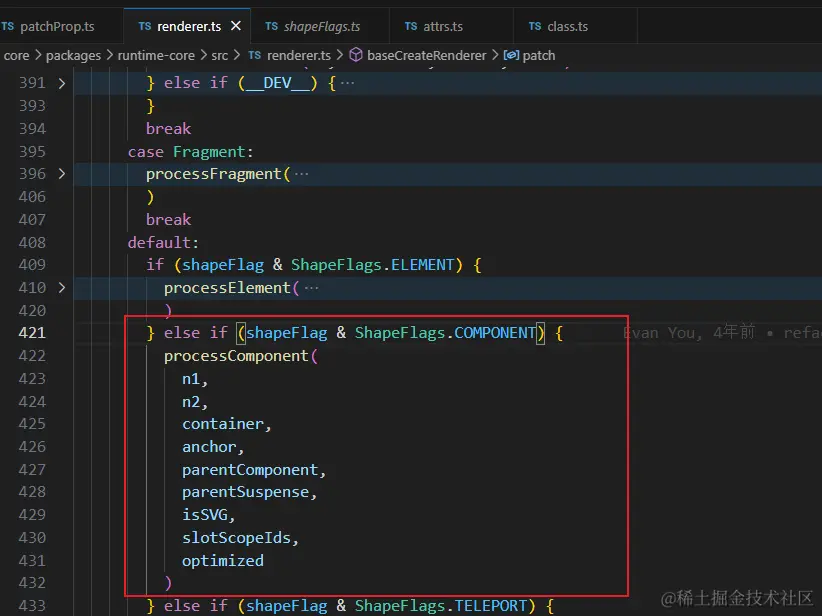Expand folded code at line 391
Screen dimensions: 822x616
62,83
